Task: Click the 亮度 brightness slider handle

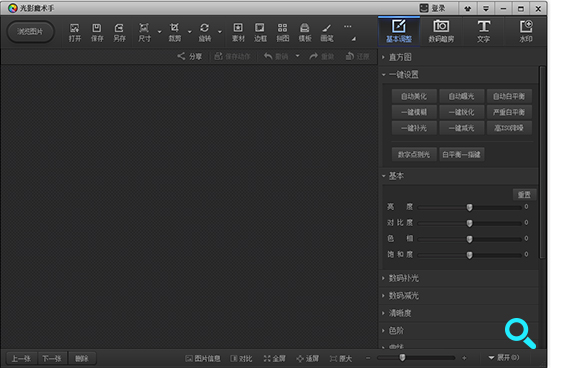Action: pos(470,207)
